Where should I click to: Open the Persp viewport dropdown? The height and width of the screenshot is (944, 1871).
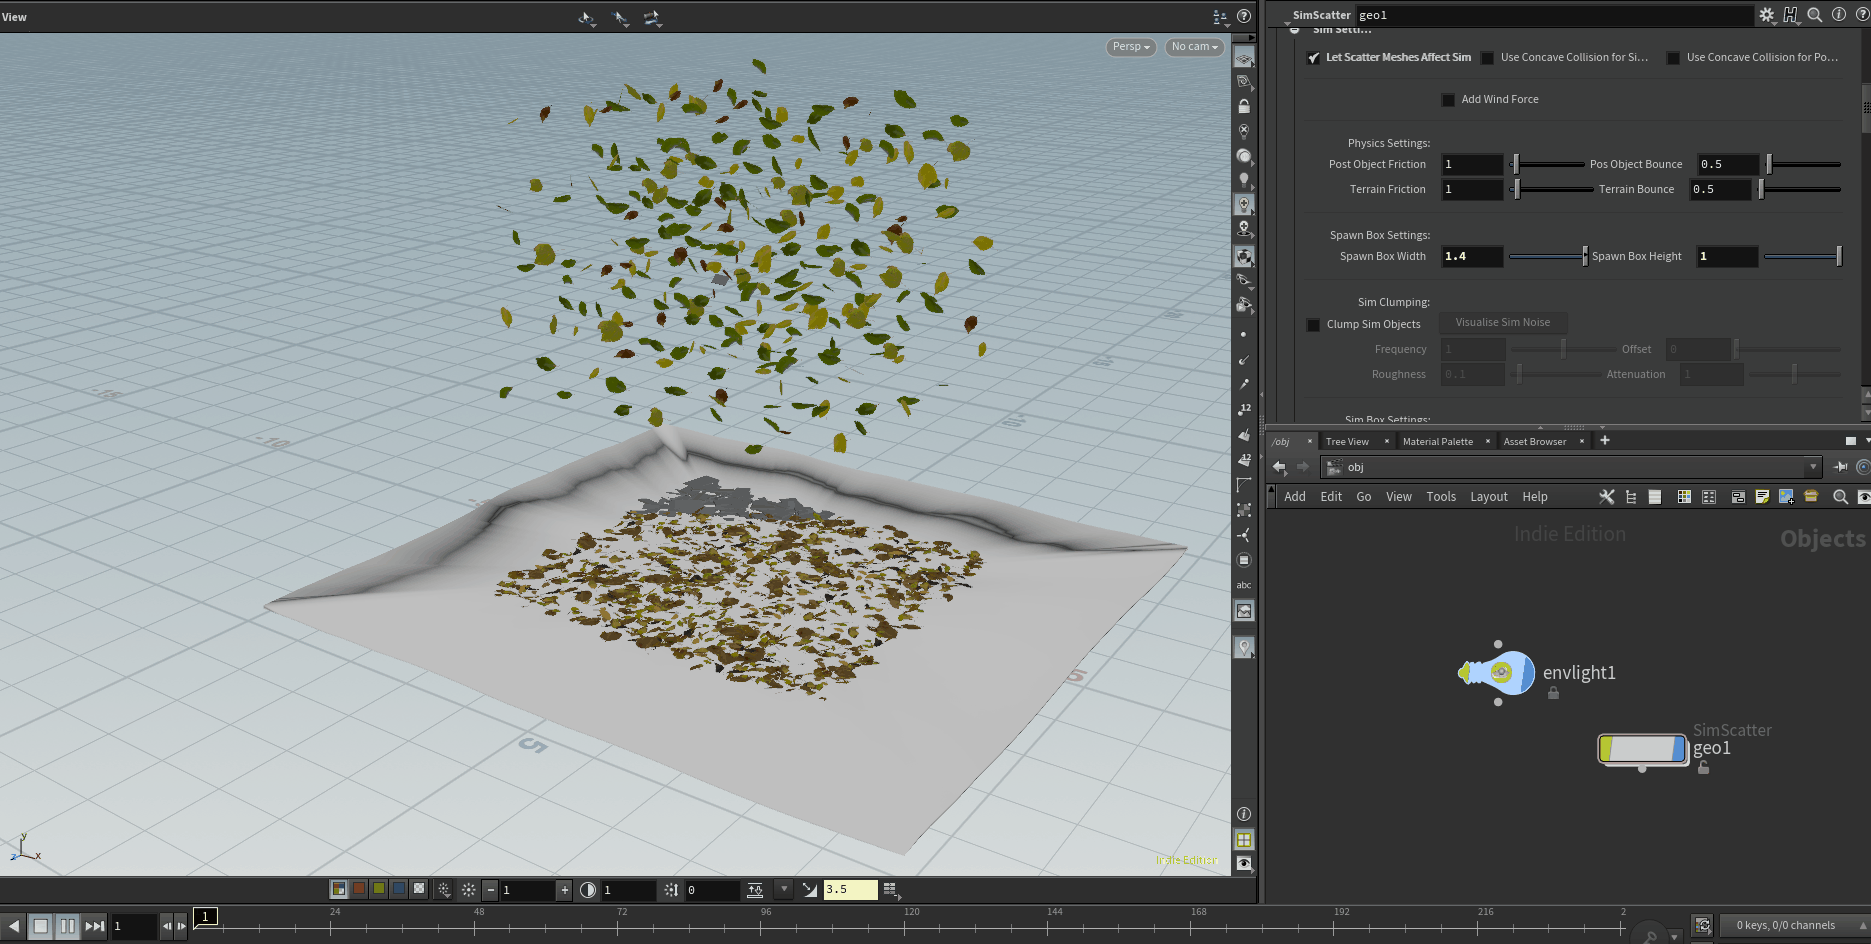tap(1131, 47)
